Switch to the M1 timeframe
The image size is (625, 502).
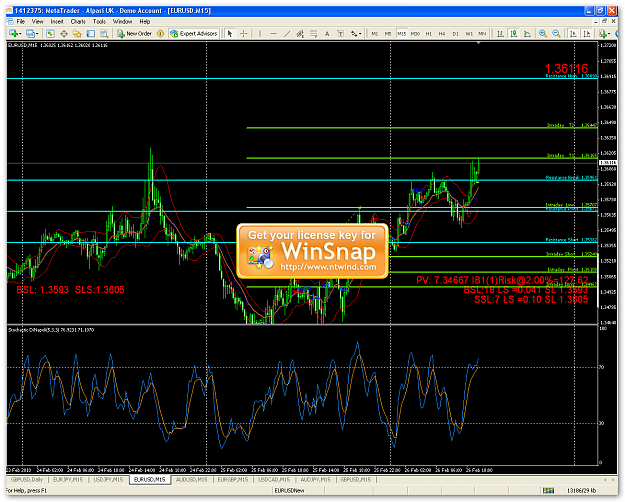point(375,34)
